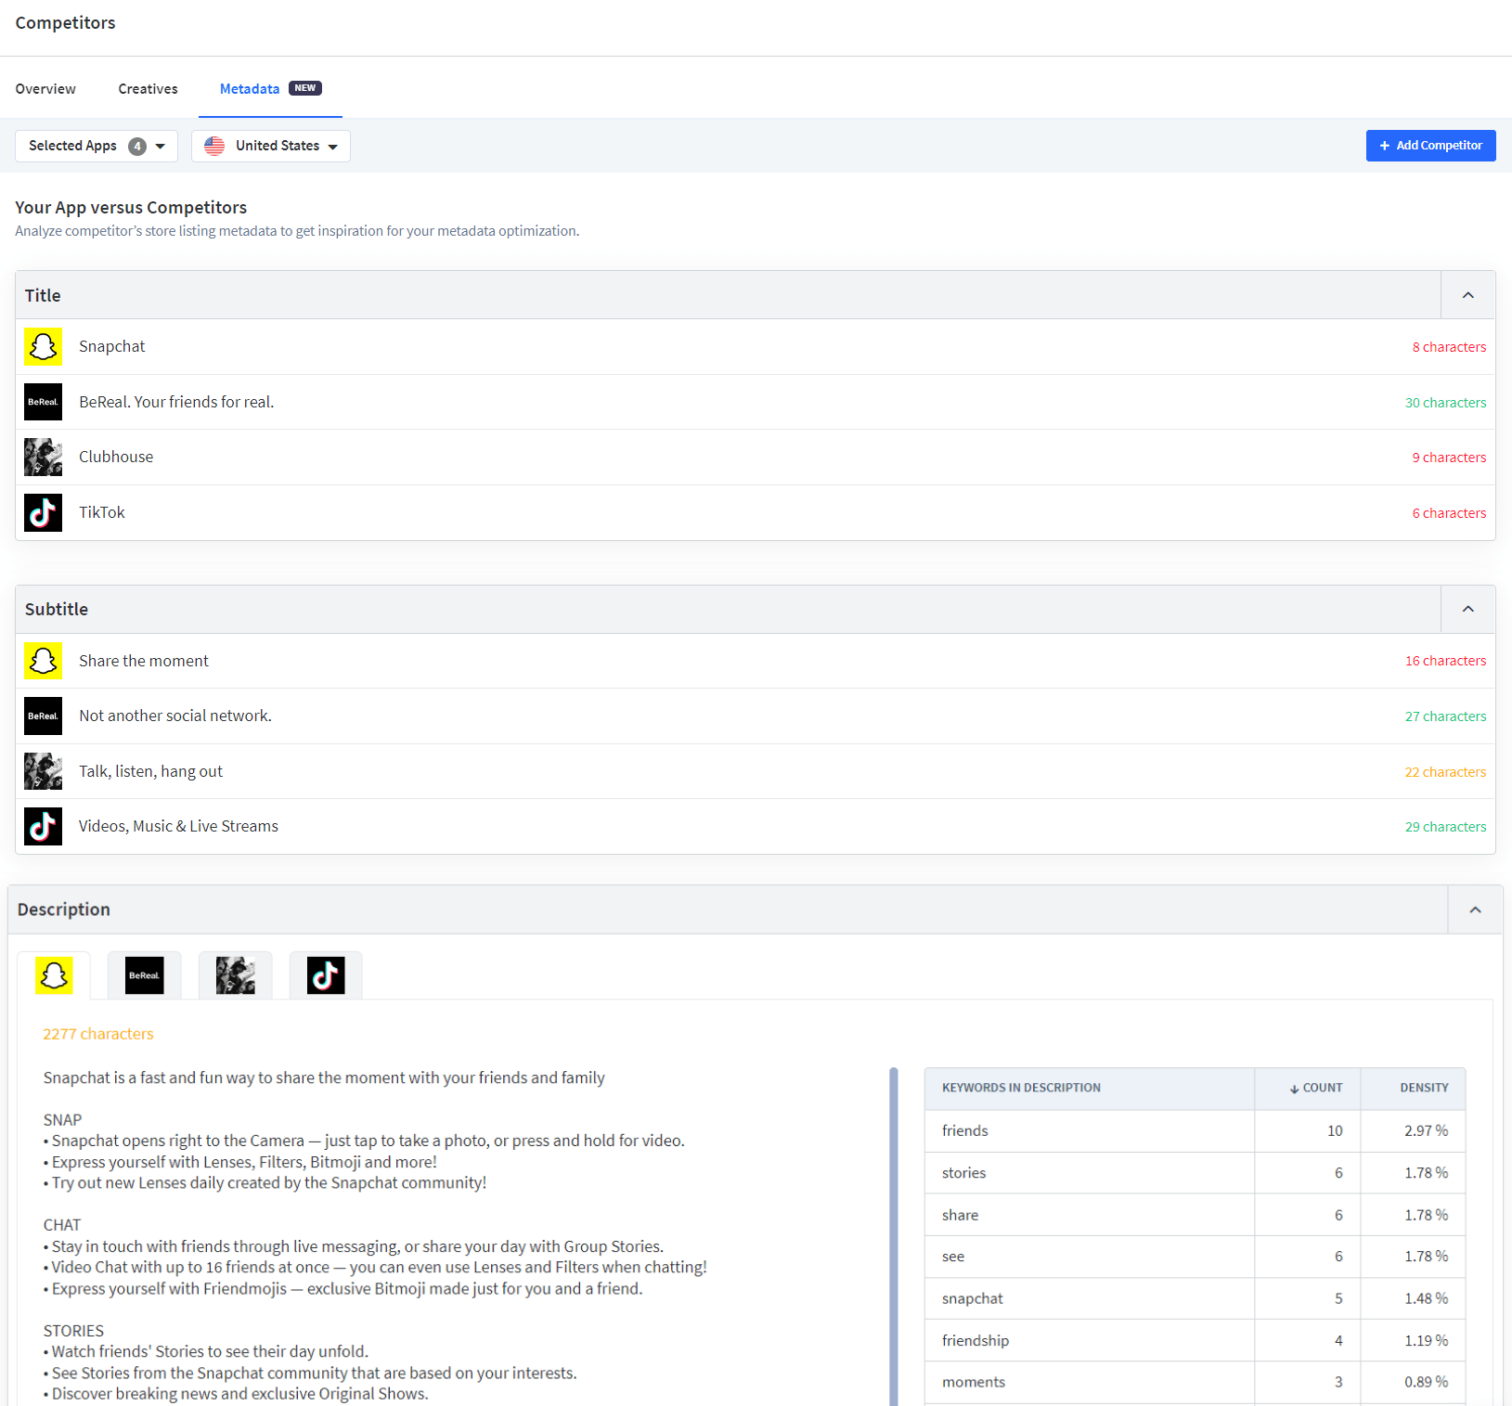Open the Selected Apps dropdown
Screen dimensions: 1512x1406
[x=96, y=145]
